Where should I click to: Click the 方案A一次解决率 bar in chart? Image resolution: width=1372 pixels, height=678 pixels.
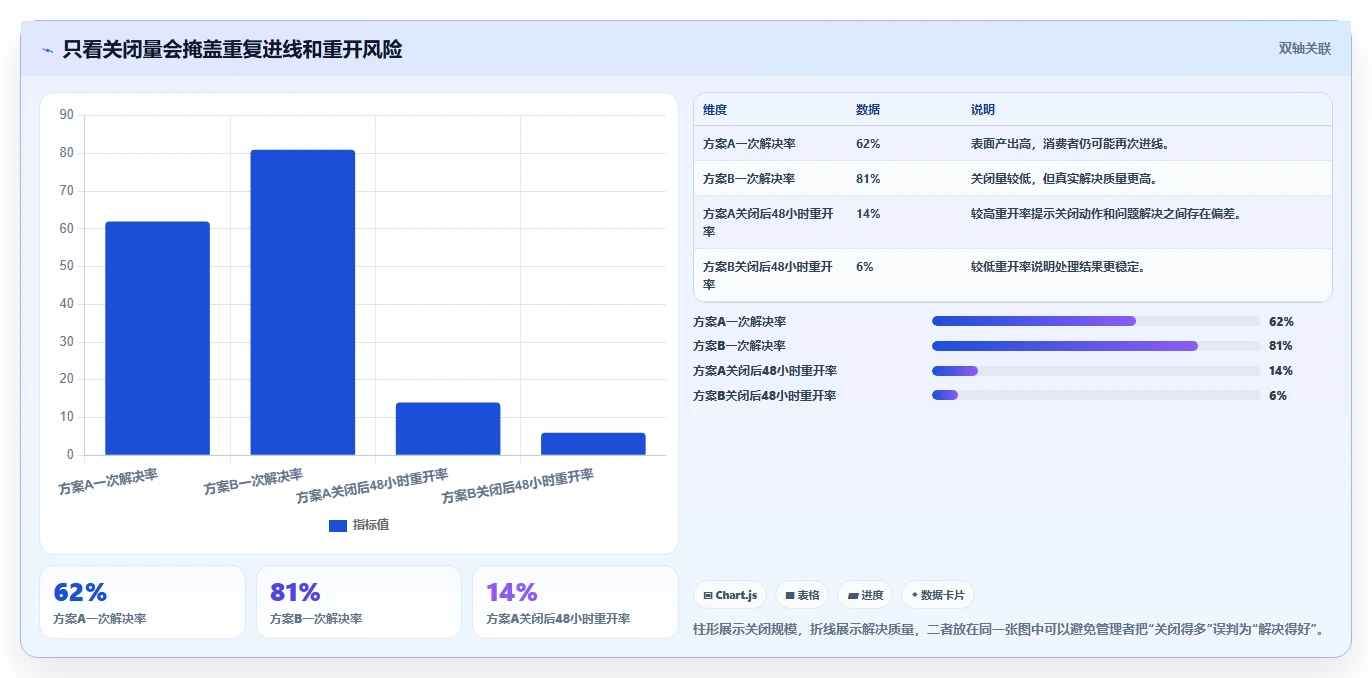[x=157, y=338]
